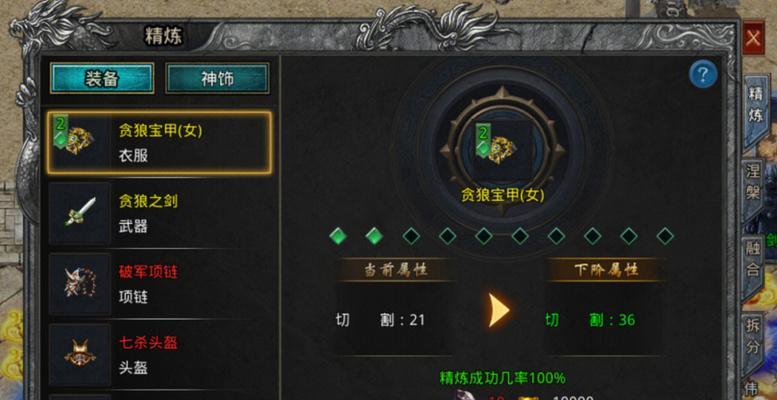777x400 pixels.
Task: Click the second filled green diamond
Action: (x=374, y=236)
